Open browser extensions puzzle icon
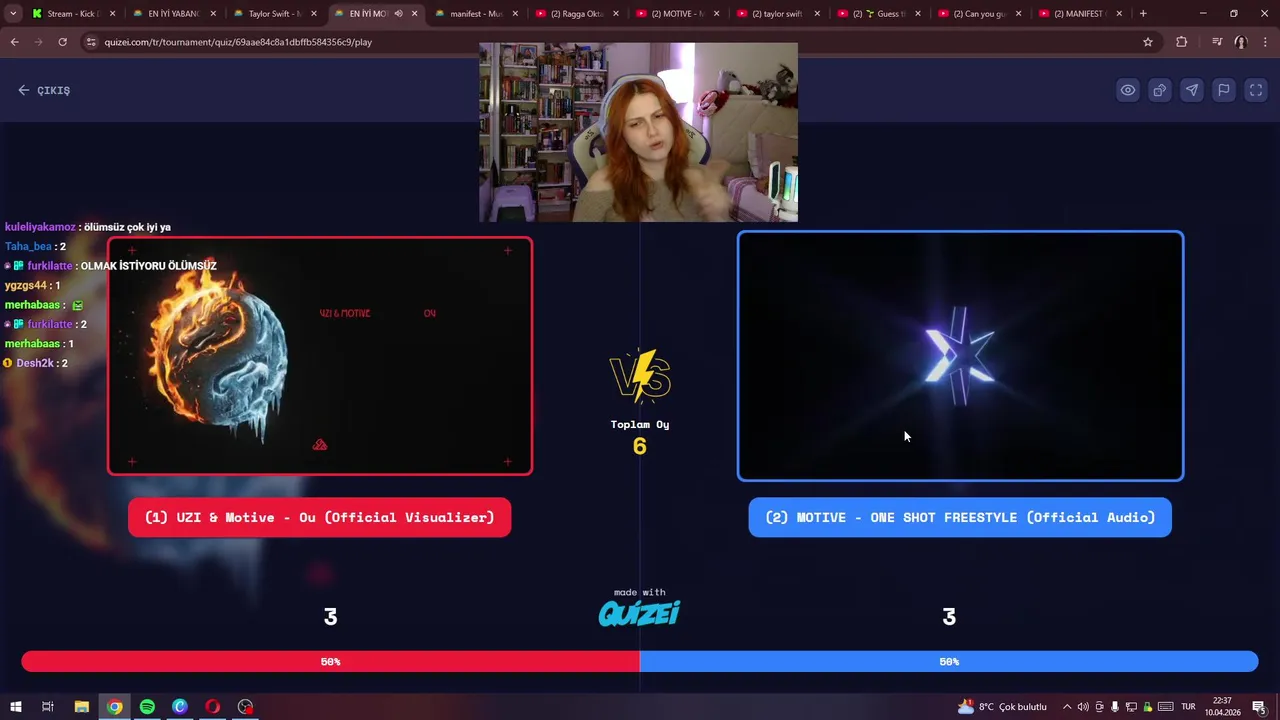Screen dimensions: 1280x720 coord(1182,42)
